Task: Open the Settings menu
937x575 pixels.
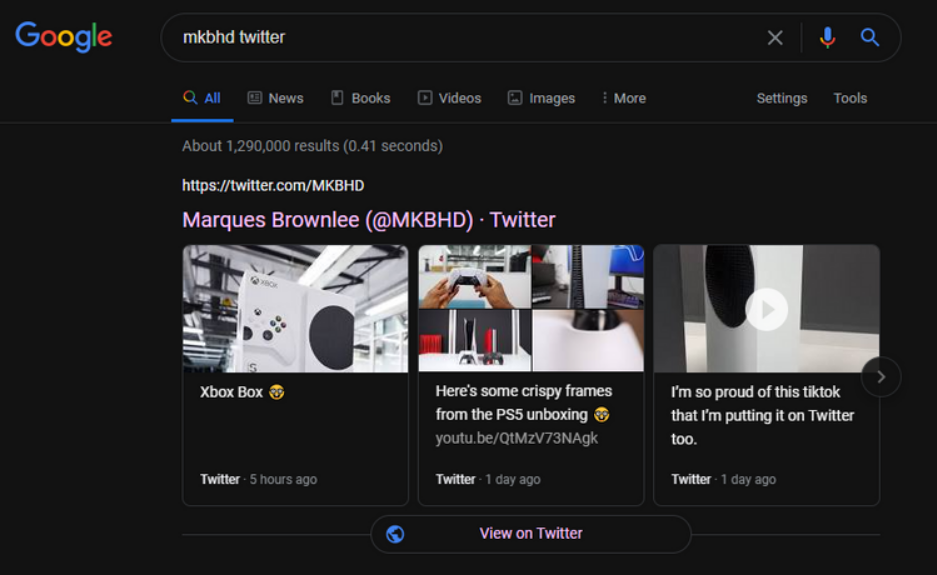Action: [781, 98]
